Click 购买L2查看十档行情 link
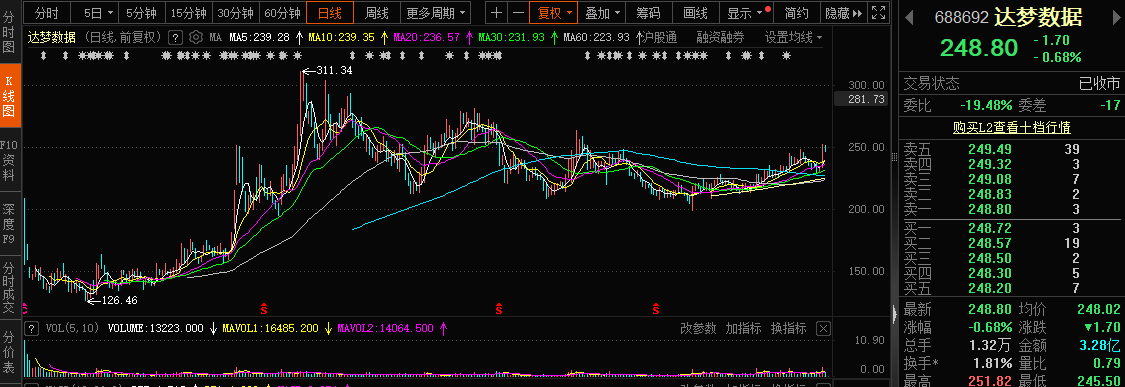1125x387 pixels. point(1011,127)
